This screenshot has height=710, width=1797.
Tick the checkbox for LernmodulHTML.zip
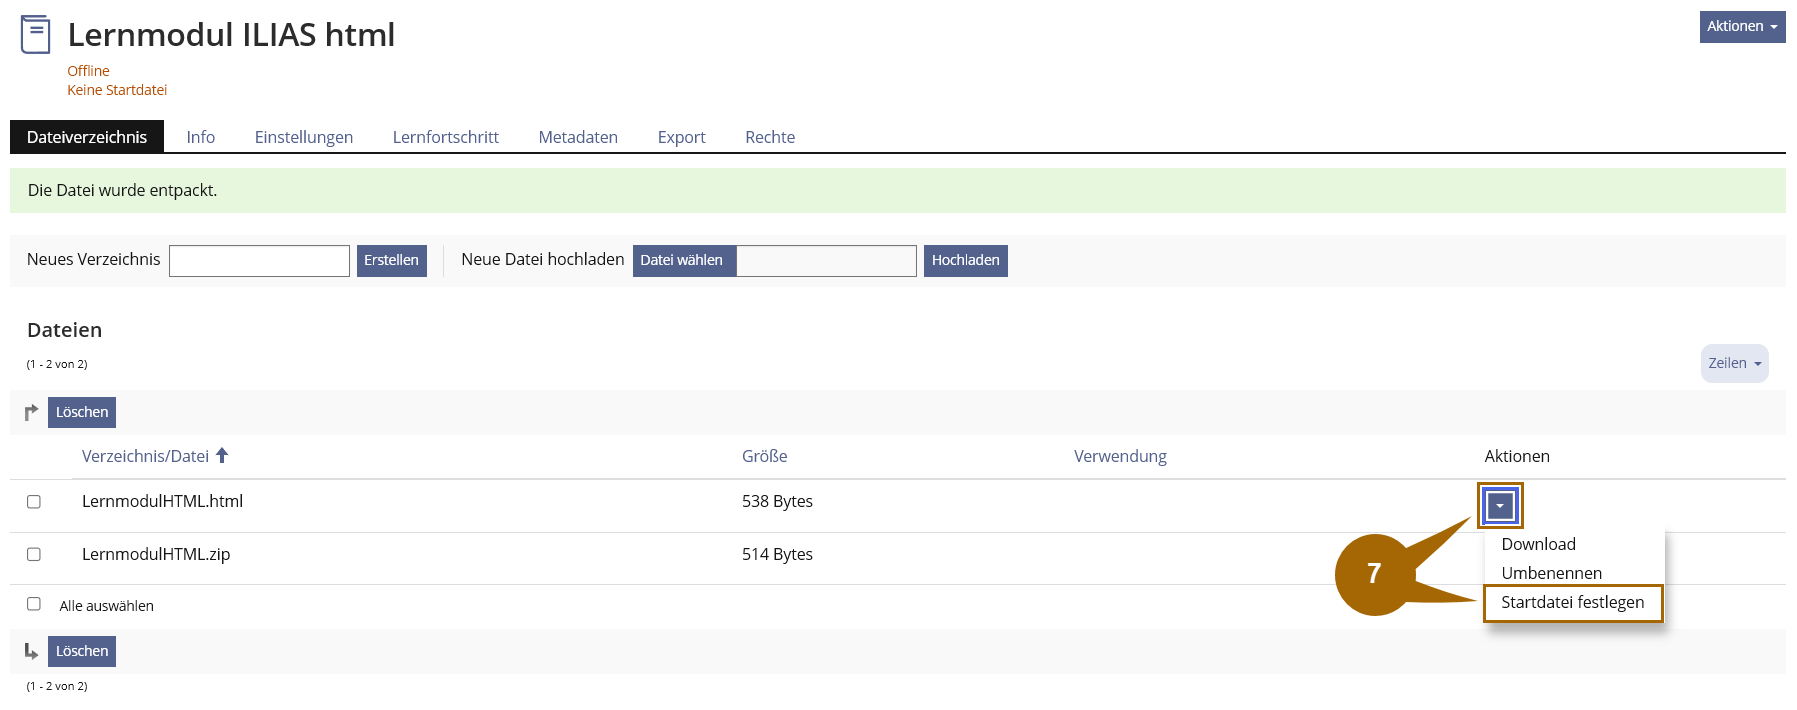pos(34,554)
